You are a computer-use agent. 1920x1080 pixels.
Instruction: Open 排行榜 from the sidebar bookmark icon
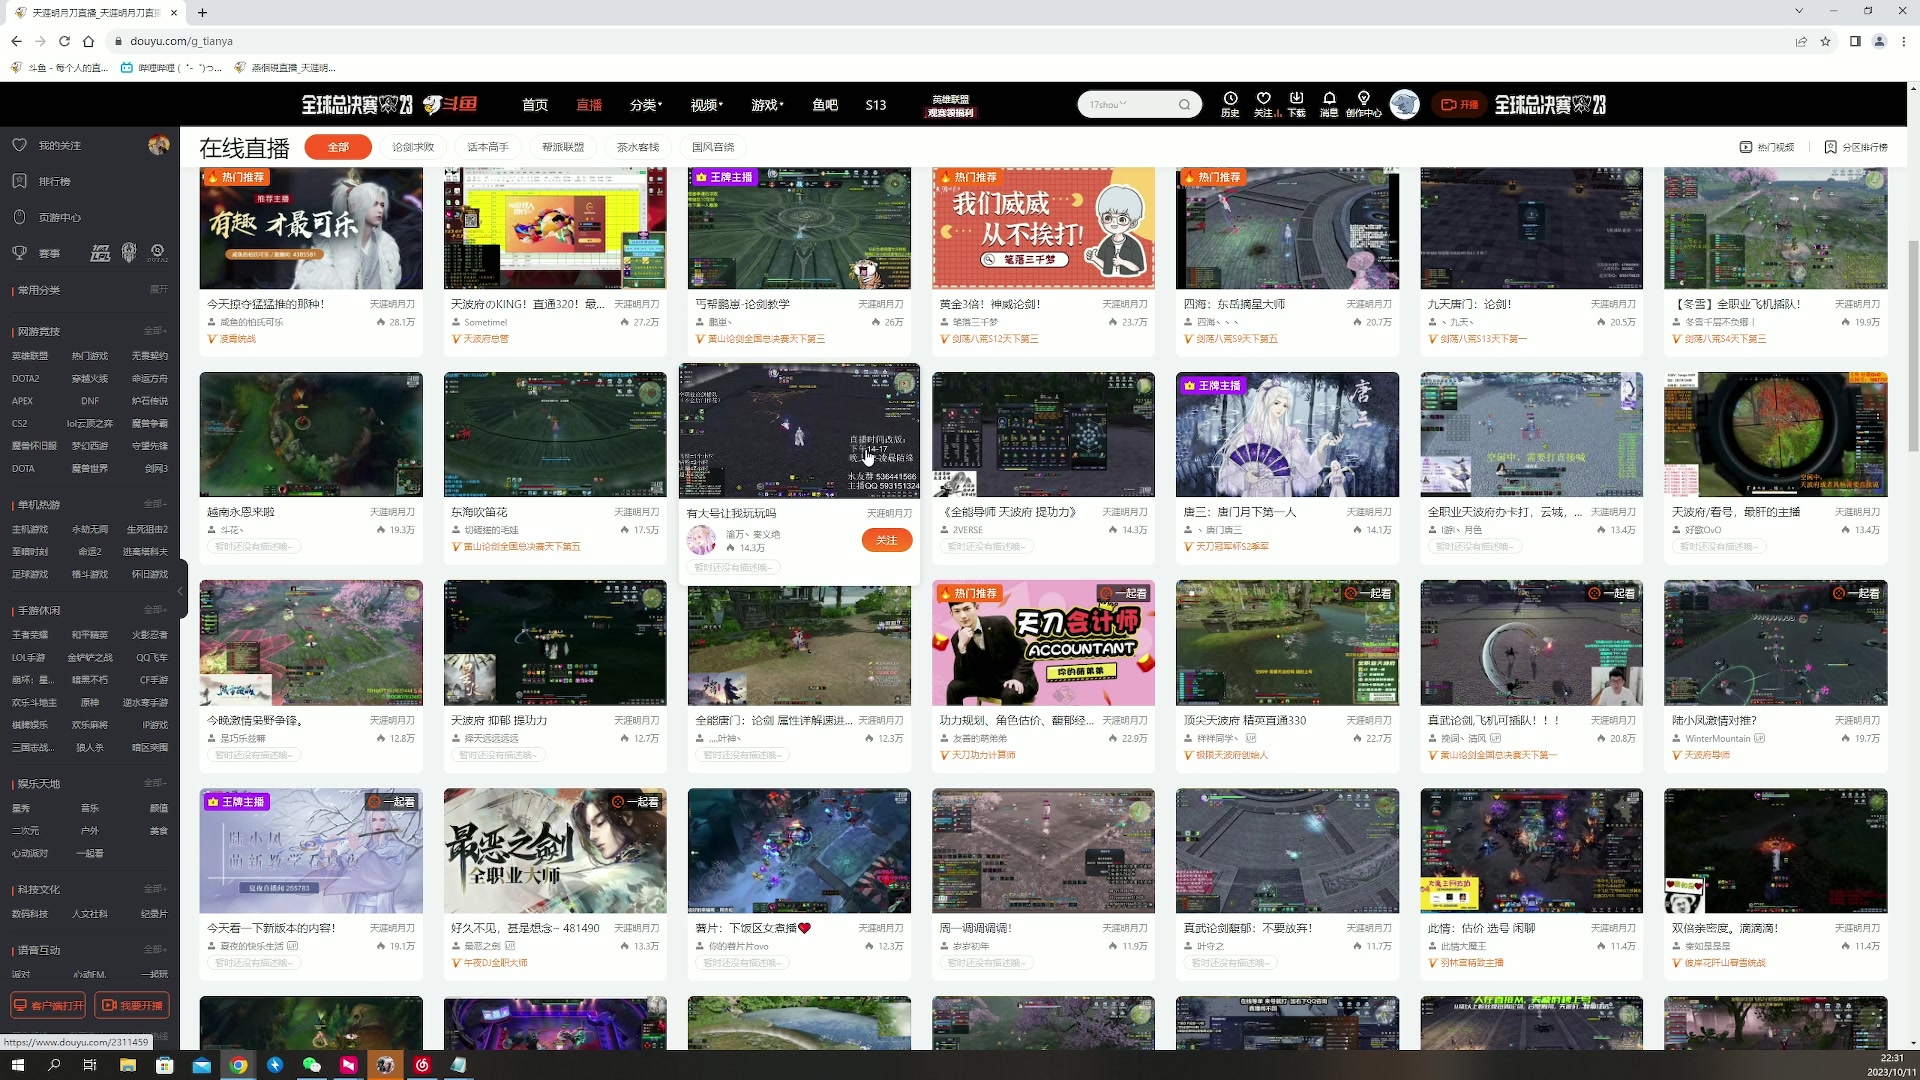click(x=50, y=181)
